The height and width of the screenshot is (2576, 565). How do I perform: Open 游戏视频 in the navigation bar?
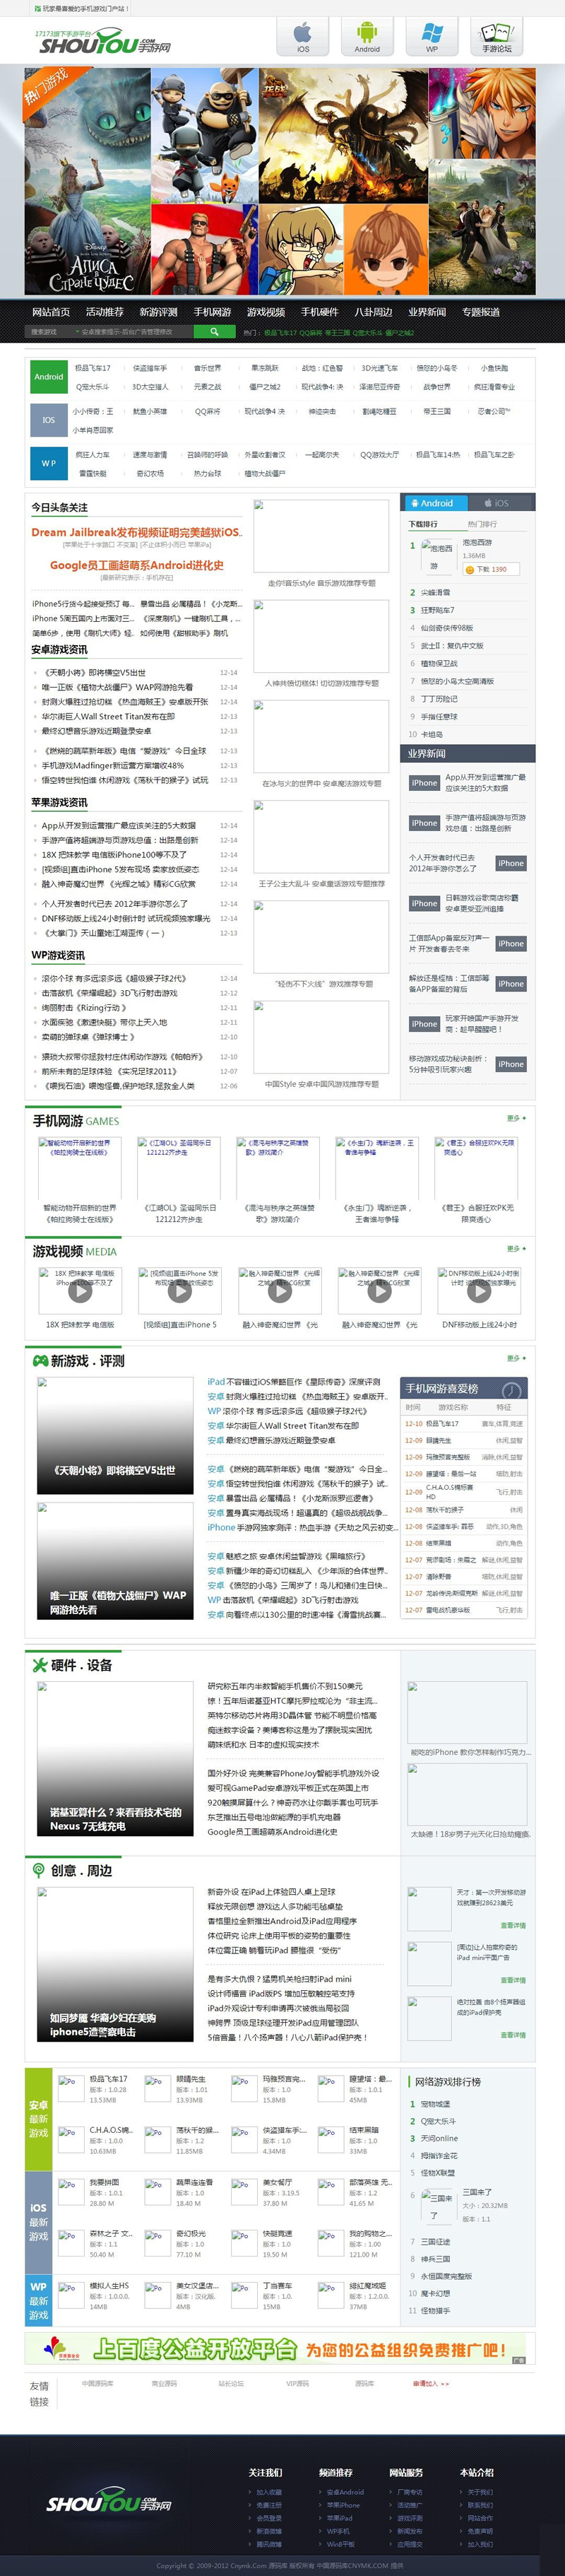coord(266,312)
